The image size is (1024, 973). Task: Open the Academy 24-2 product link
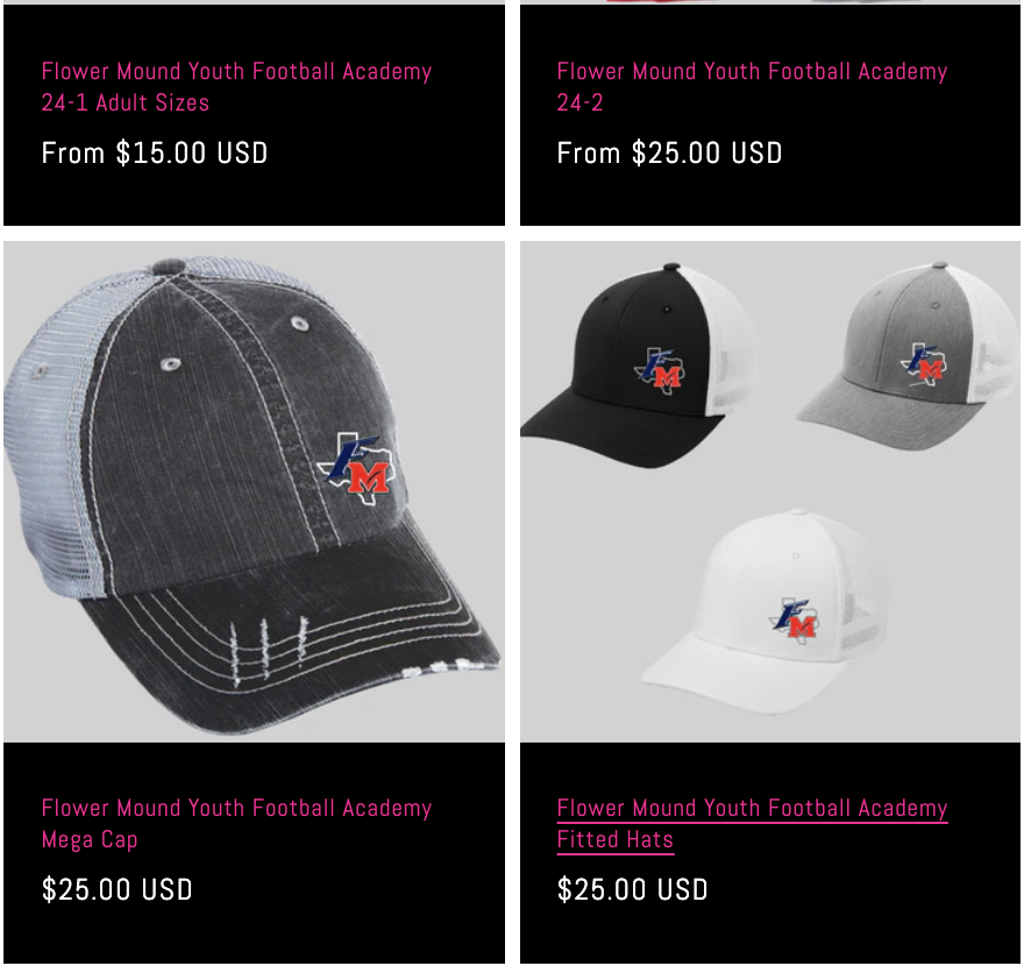(752, 87)
